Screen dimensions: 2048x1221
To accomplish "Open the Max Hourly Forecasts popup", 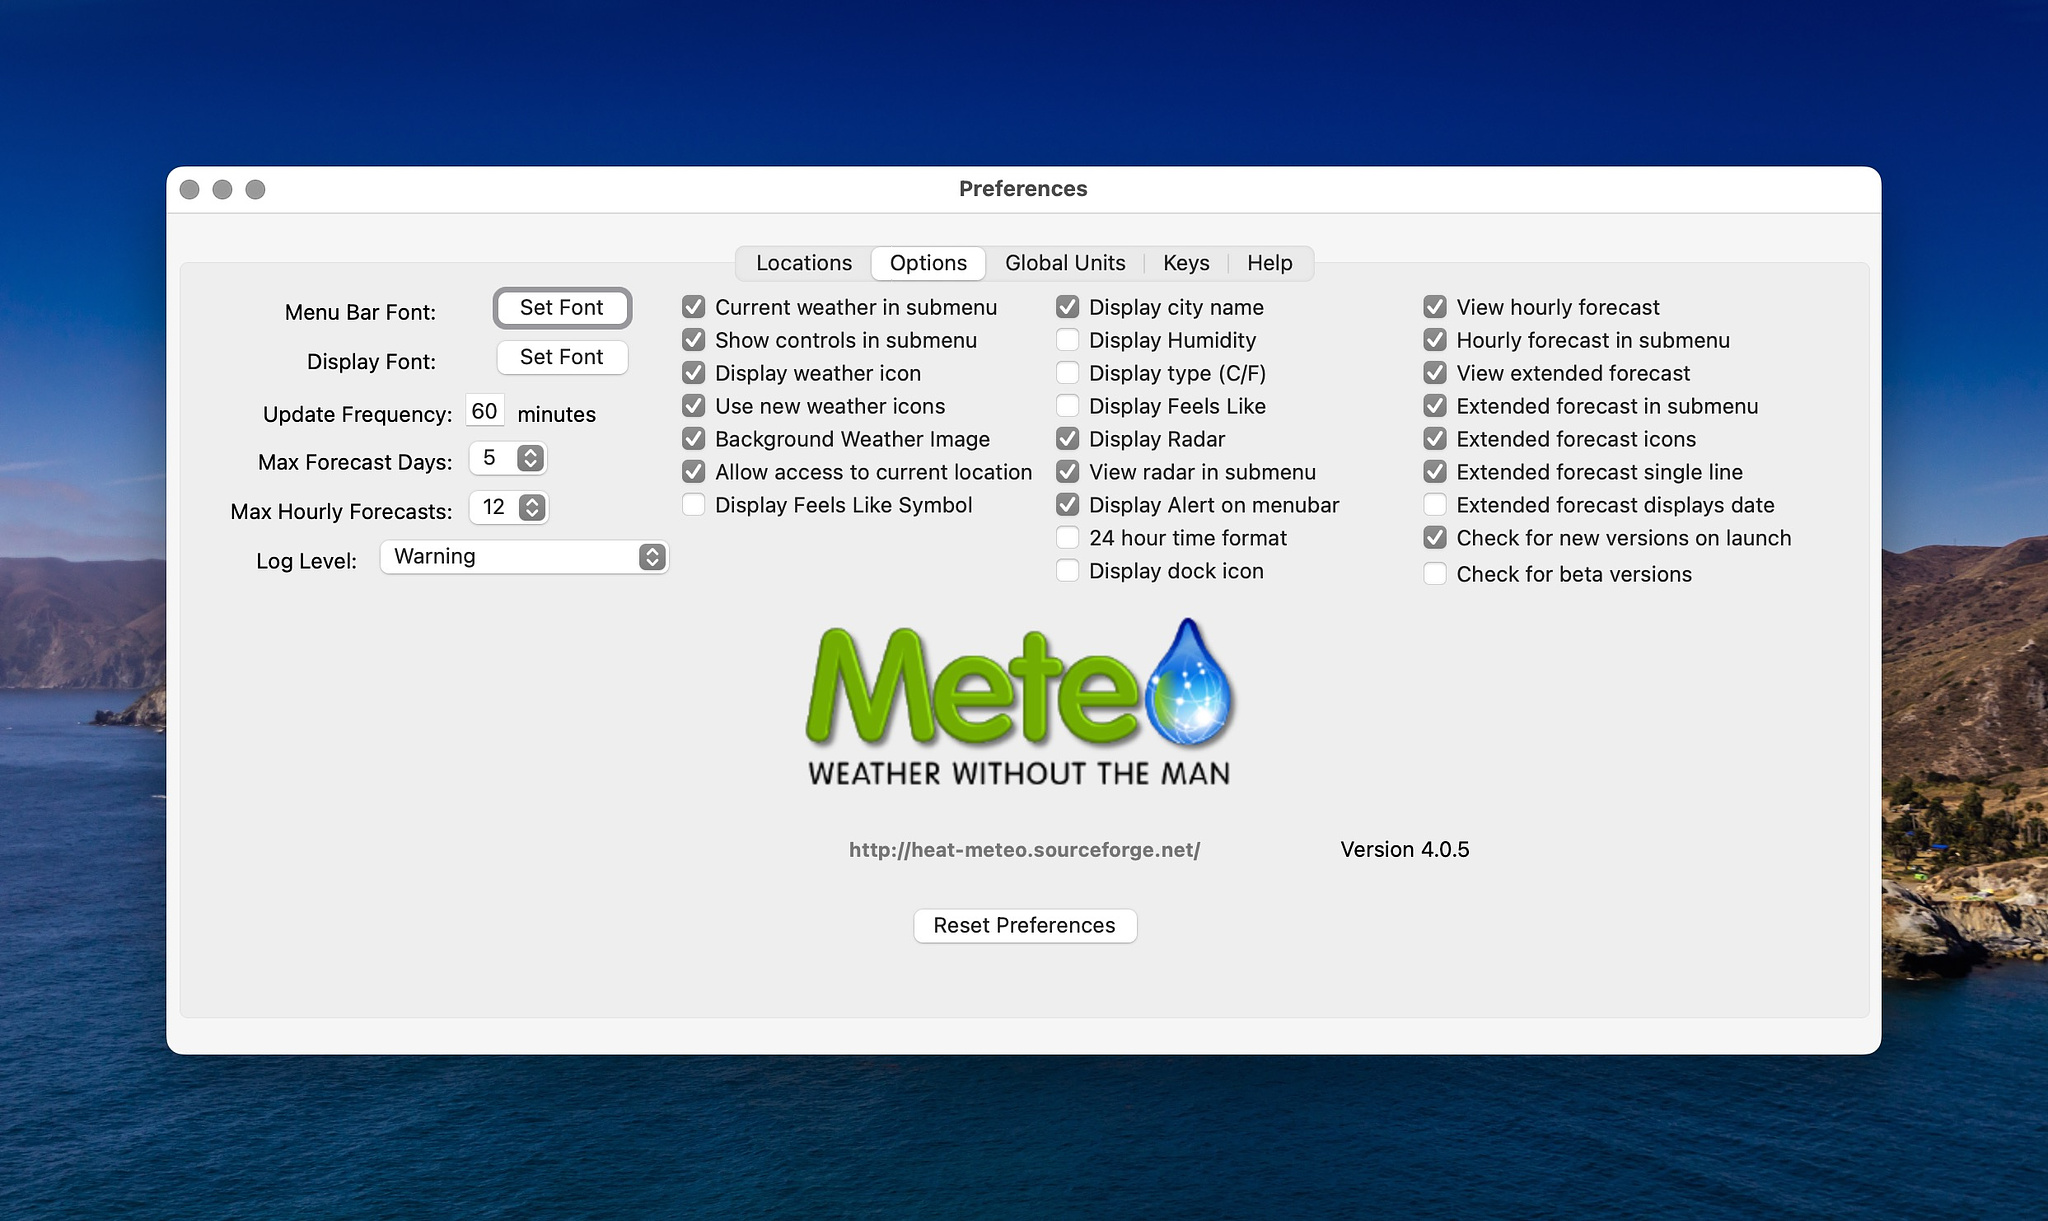I will (509, 507).
